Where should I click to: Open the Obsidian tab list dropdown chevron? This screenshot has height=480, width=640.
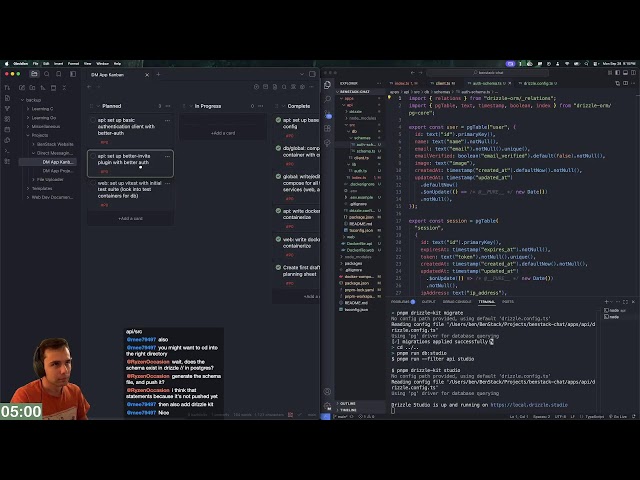pyautogui.click(x=302, y=74)
